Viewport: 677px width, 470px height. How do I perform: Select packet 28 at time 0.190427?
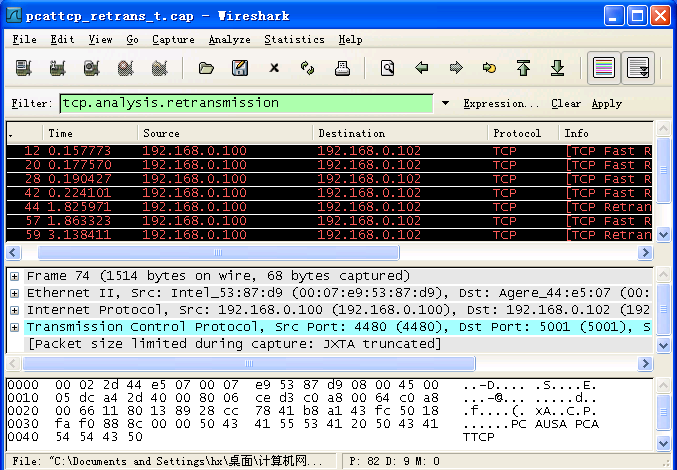point(329,179)
